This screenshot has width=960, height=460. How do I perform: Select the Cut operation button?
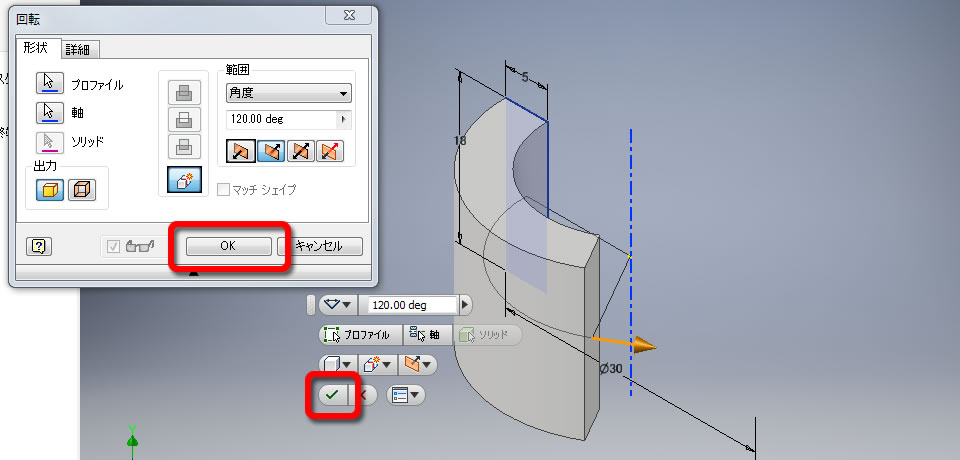click(x=184, y=119)
